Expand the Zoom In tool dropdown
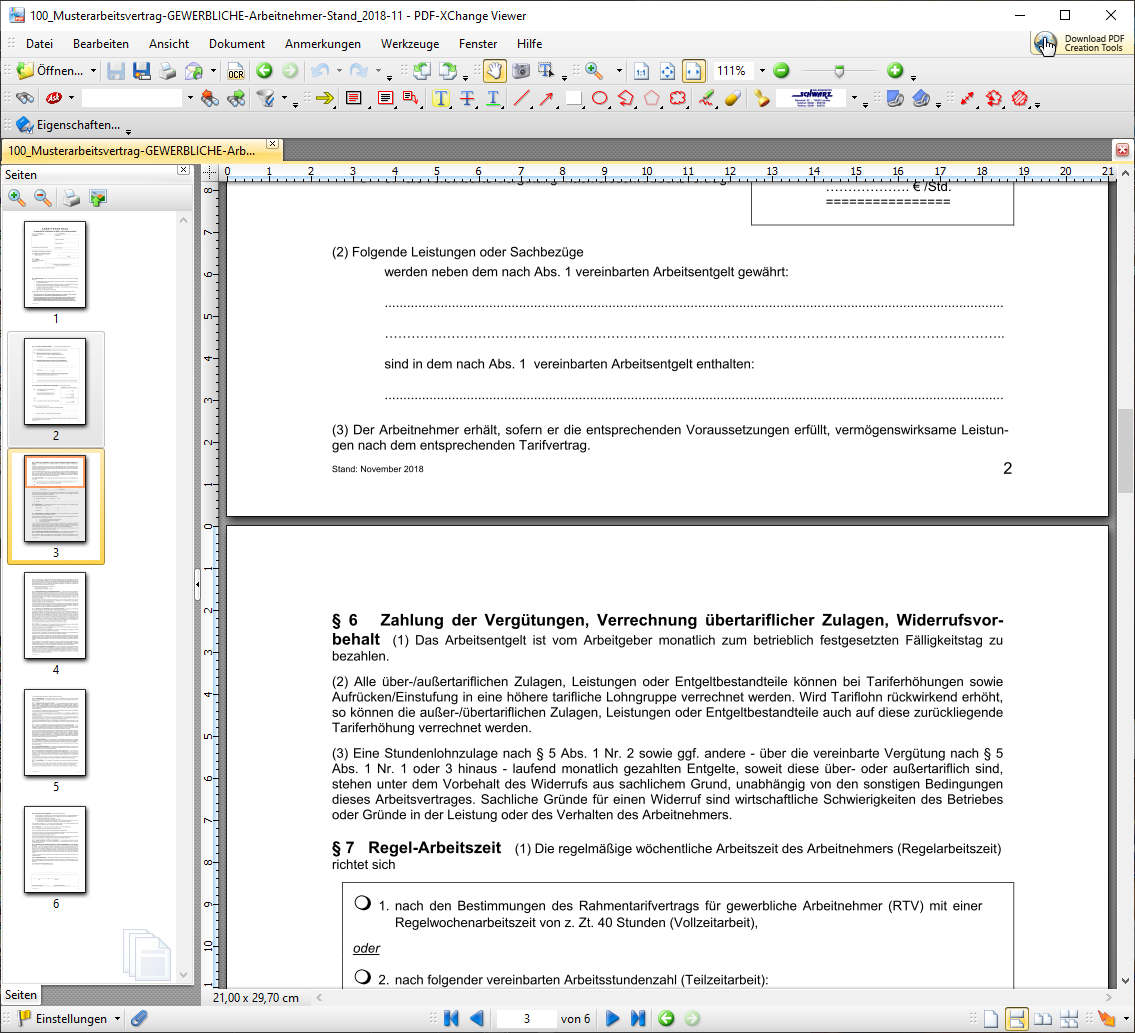Screen dimensions: 1135x1033 pos(619,71)
